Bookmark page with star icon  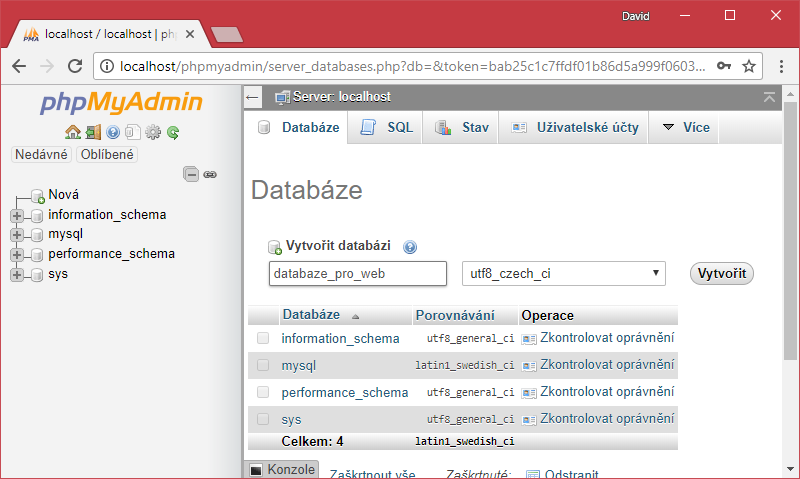coord(748,66)
